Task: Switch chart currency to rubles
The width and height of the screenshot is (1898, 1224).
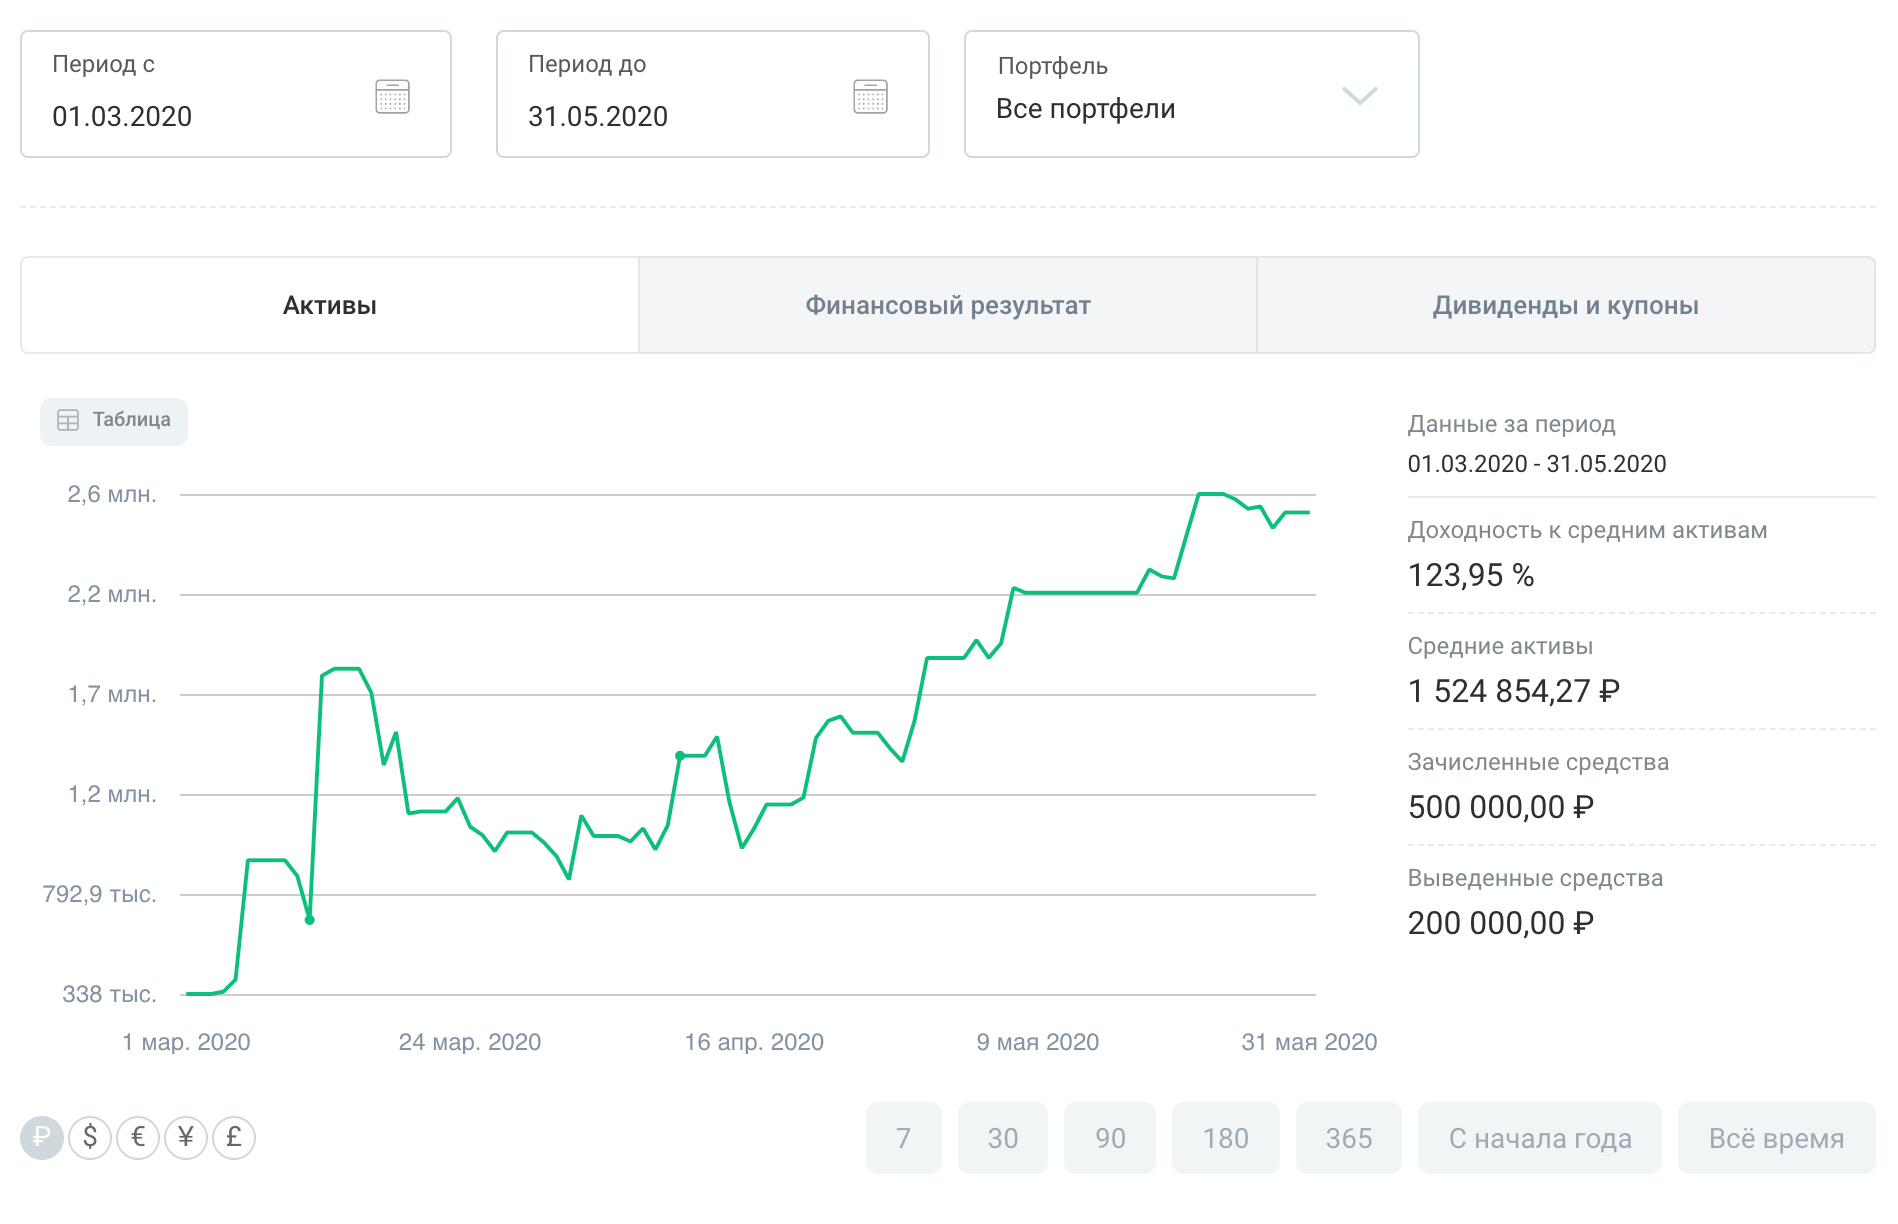Action: [x=42, y=1138]
